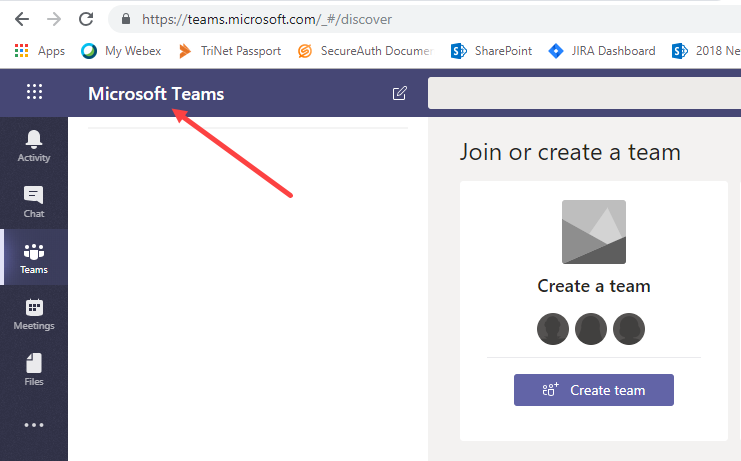The image size is (741, 461).
Task: Go to Chat in sidebar
Action: tap(34, 201)
